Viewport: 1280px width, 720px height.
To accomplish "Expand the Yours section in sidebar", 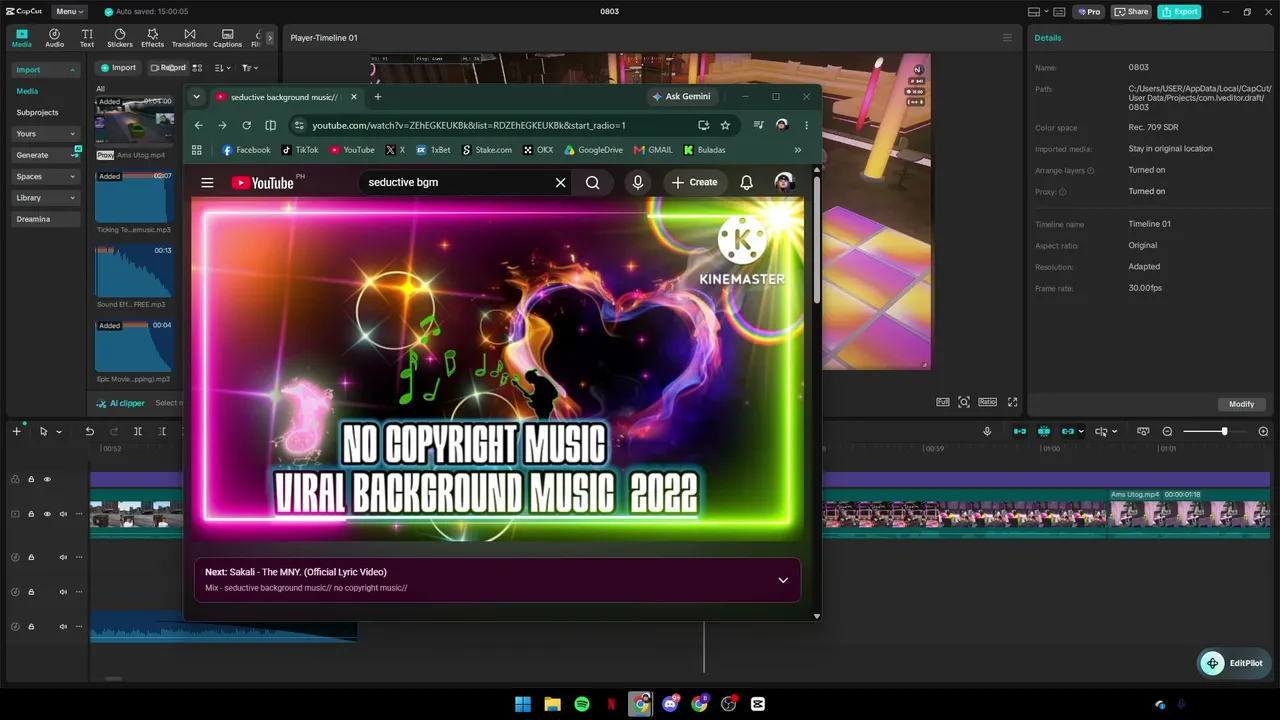I will click(45, 134).
